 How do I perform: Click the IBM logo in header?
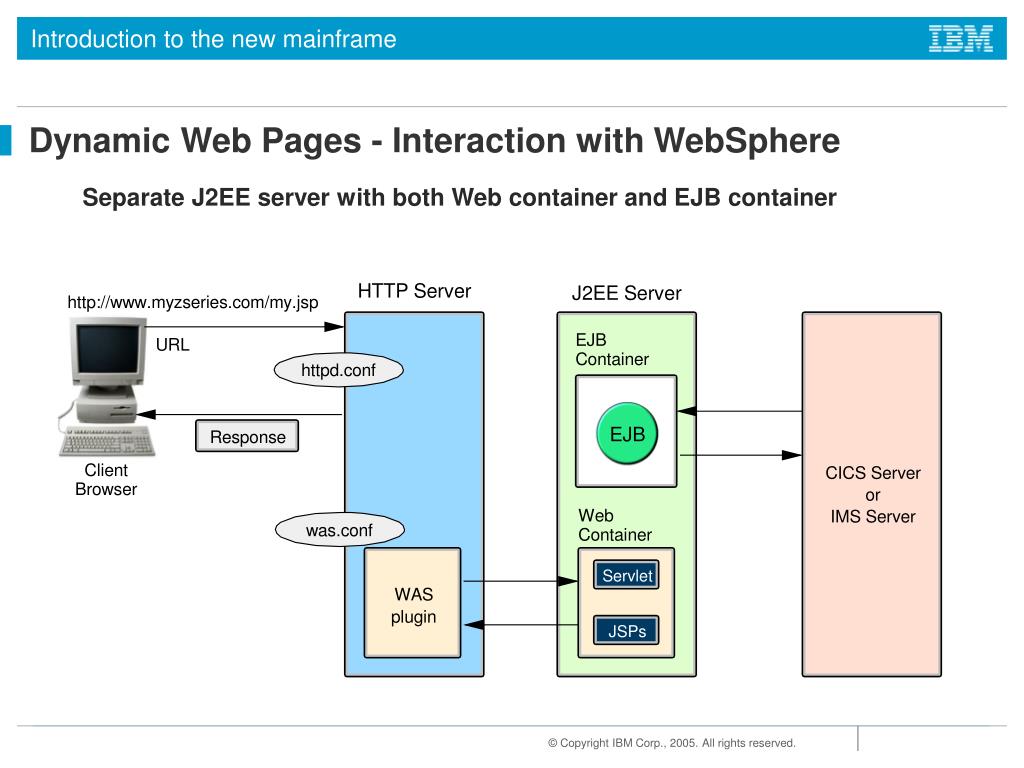click(x=961, y=39)
